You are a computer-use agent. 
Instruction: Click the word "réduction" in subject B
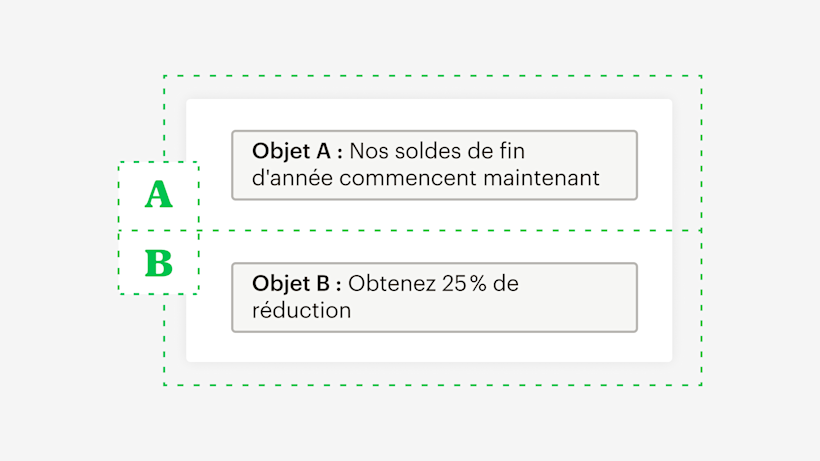coord(302,311)
